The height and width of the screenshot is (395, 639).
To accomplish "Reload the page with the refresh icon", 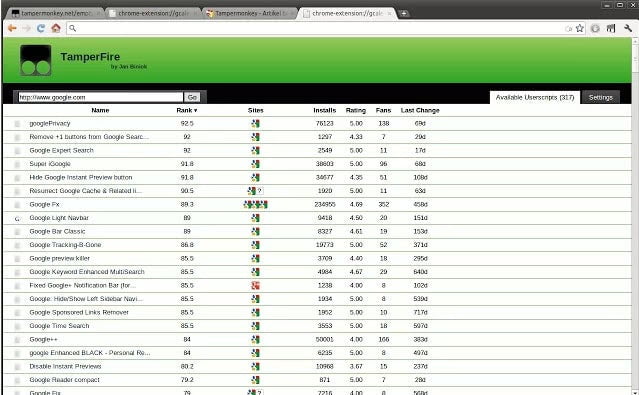I will (41, 28).
